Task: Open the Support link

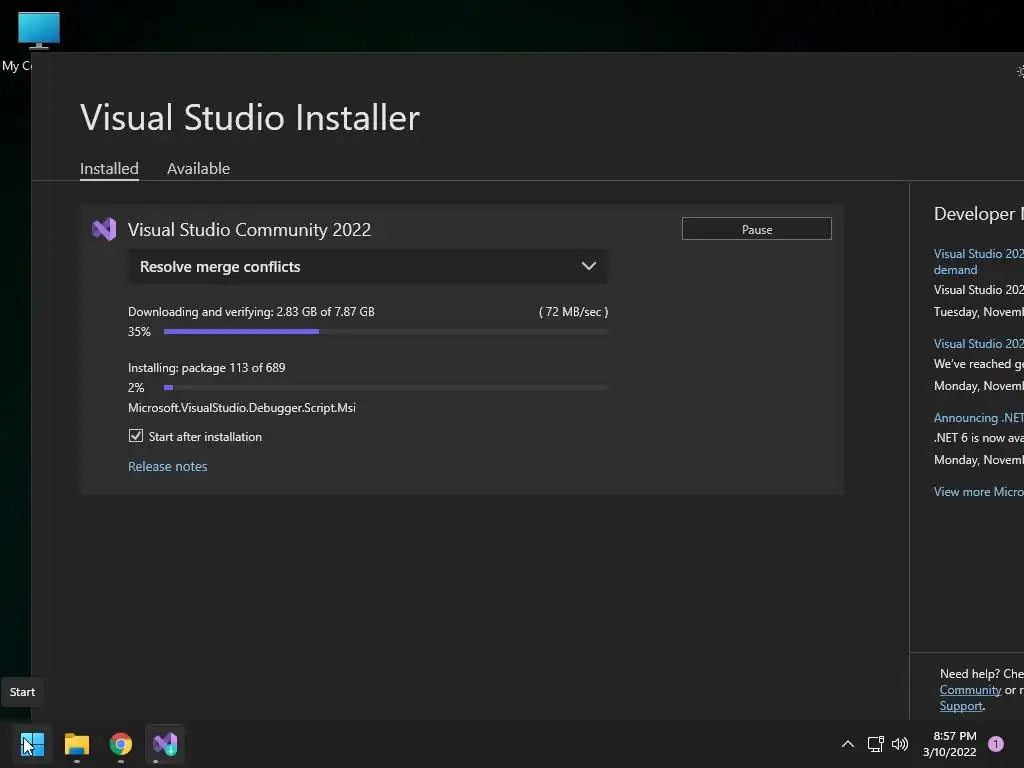Action: click(961, 706)
